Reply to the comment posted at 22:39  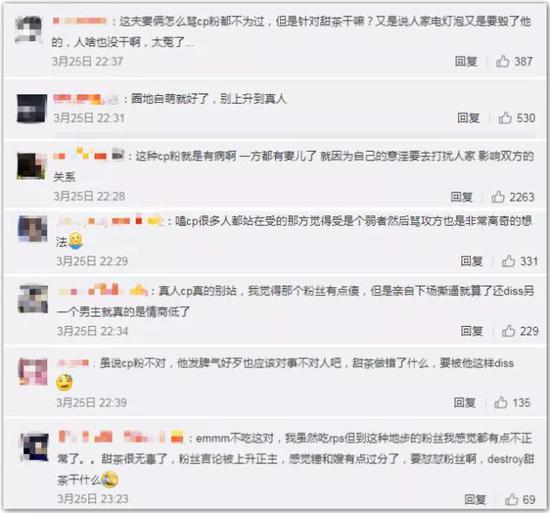click(x=464, y=403)
